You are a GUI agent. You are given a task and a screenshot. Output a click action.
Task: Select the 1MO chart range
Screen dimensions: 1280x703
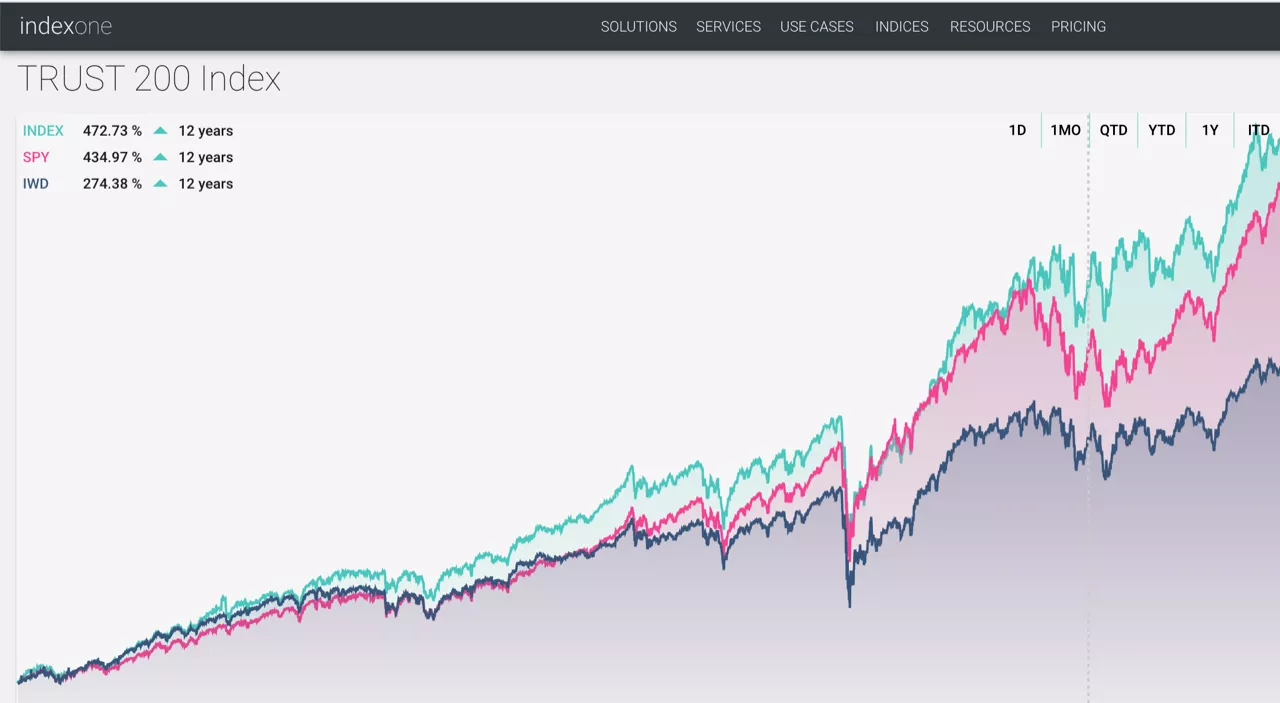(1065, 130)
